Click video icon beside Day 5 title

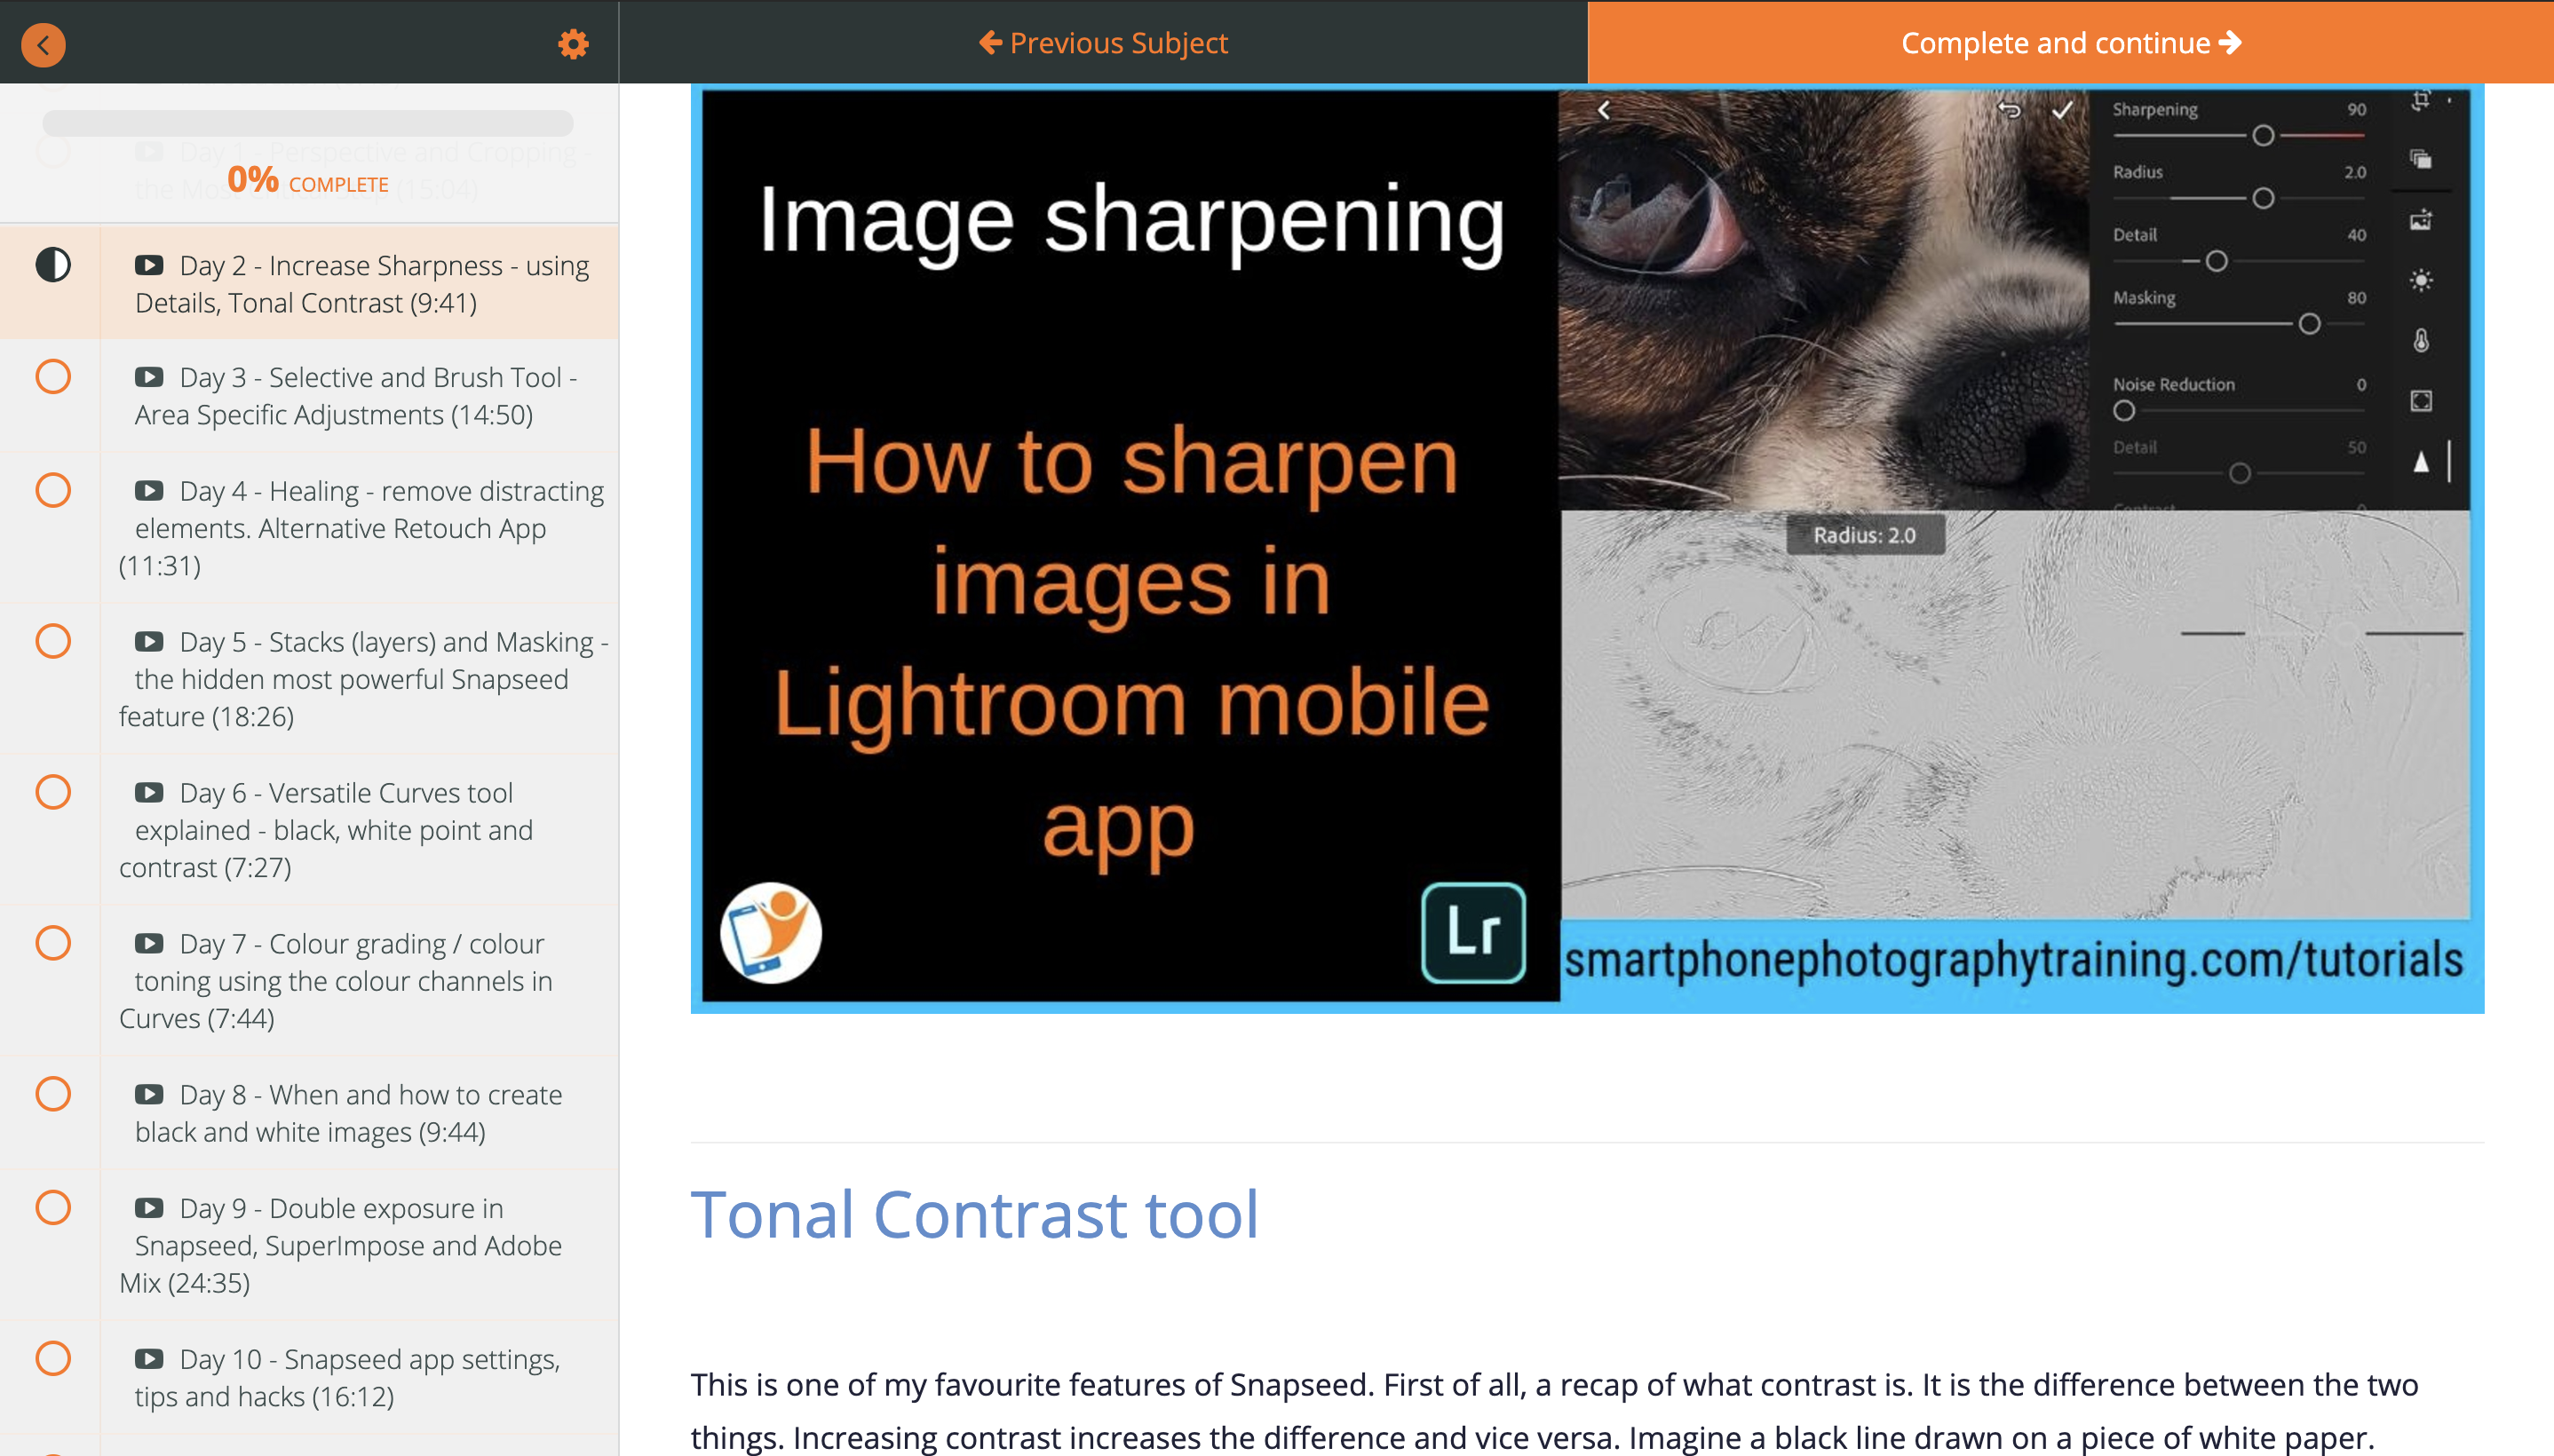point(149,641)
